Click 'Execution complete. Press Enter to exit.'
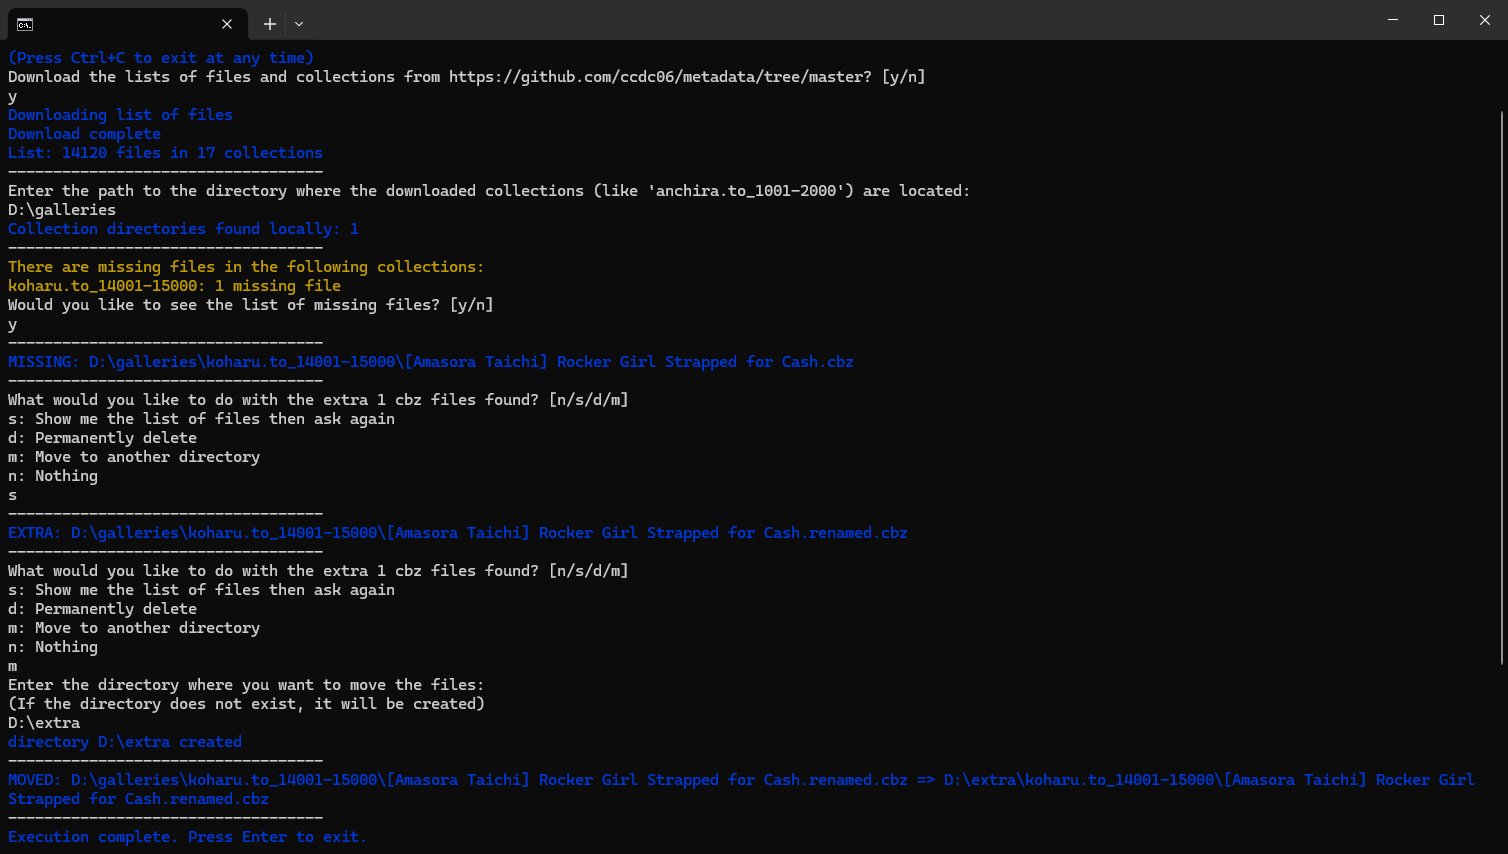 pyautogui.click(x=187, y=837)
